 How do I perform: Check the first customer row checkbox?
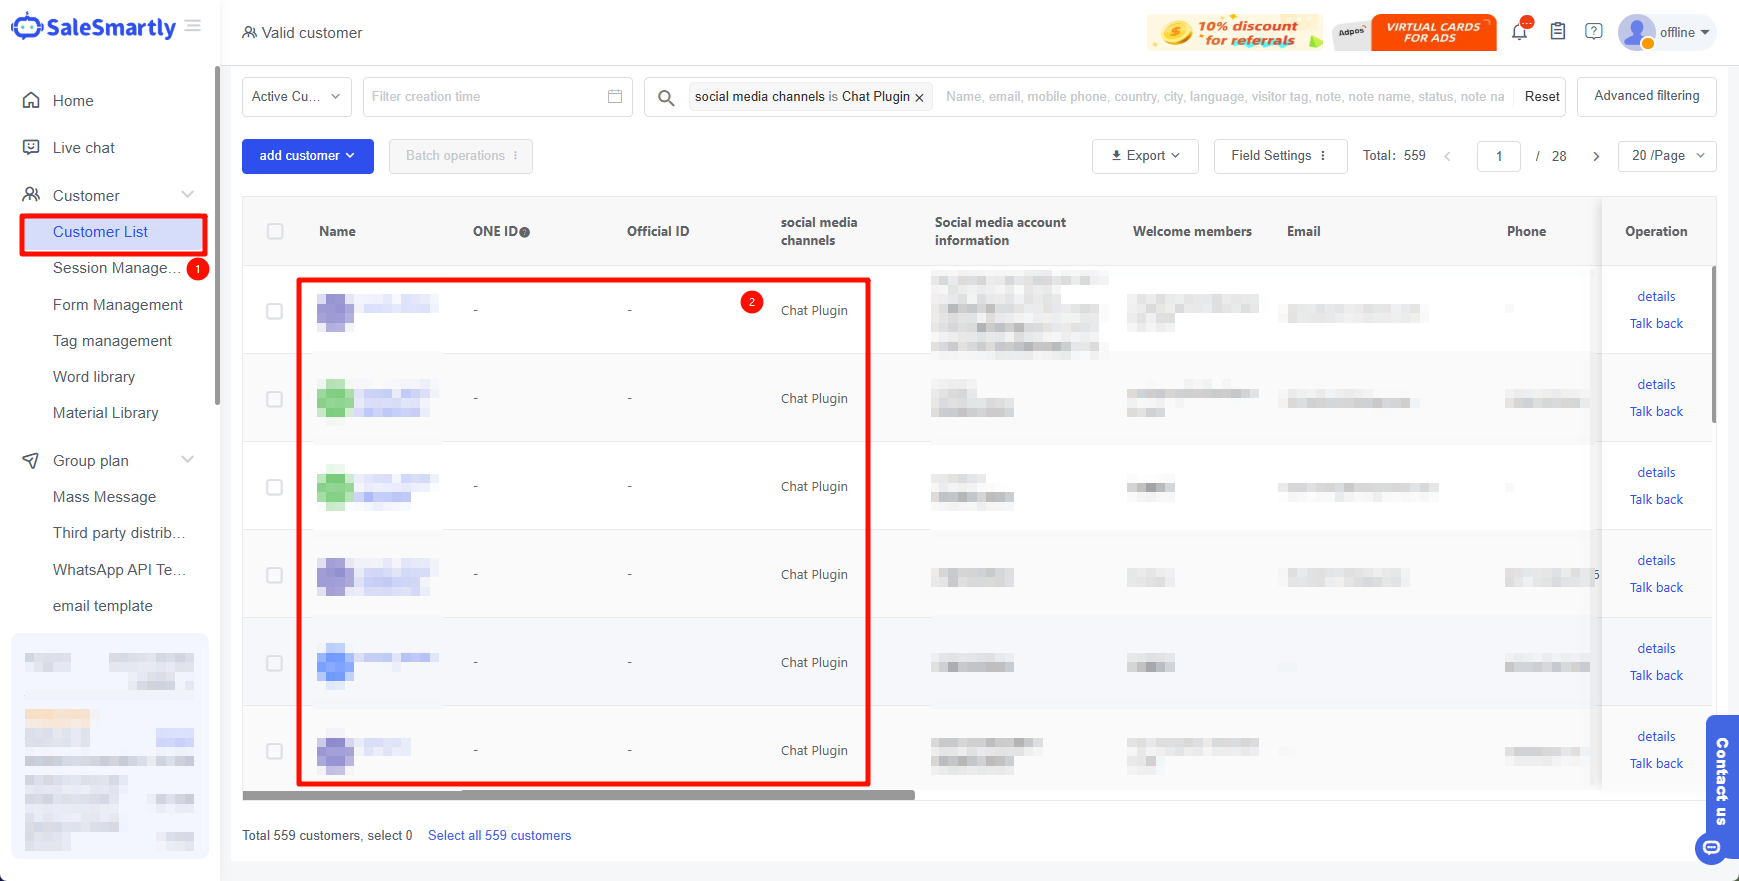click(x=275, y=311)
